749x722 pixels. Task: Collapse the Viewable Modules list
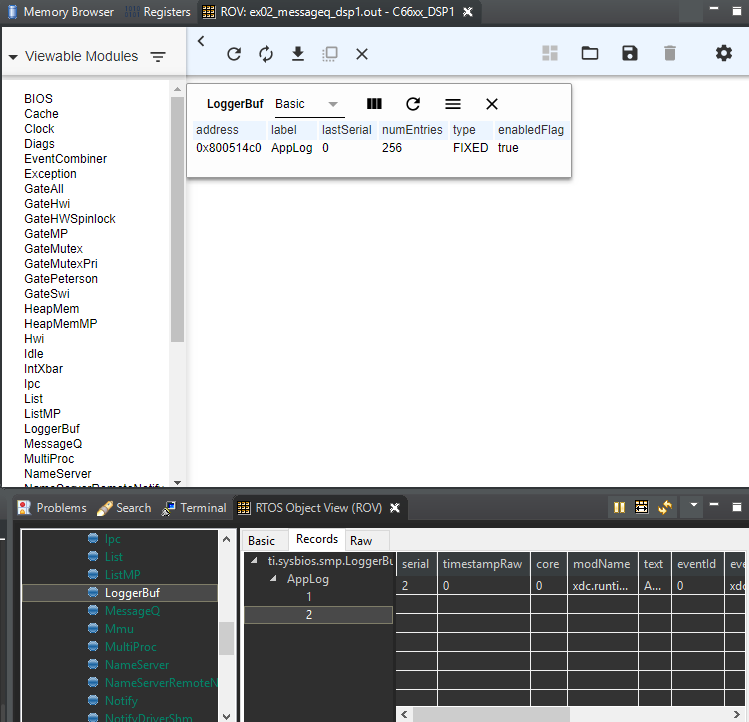click(13, 57)
